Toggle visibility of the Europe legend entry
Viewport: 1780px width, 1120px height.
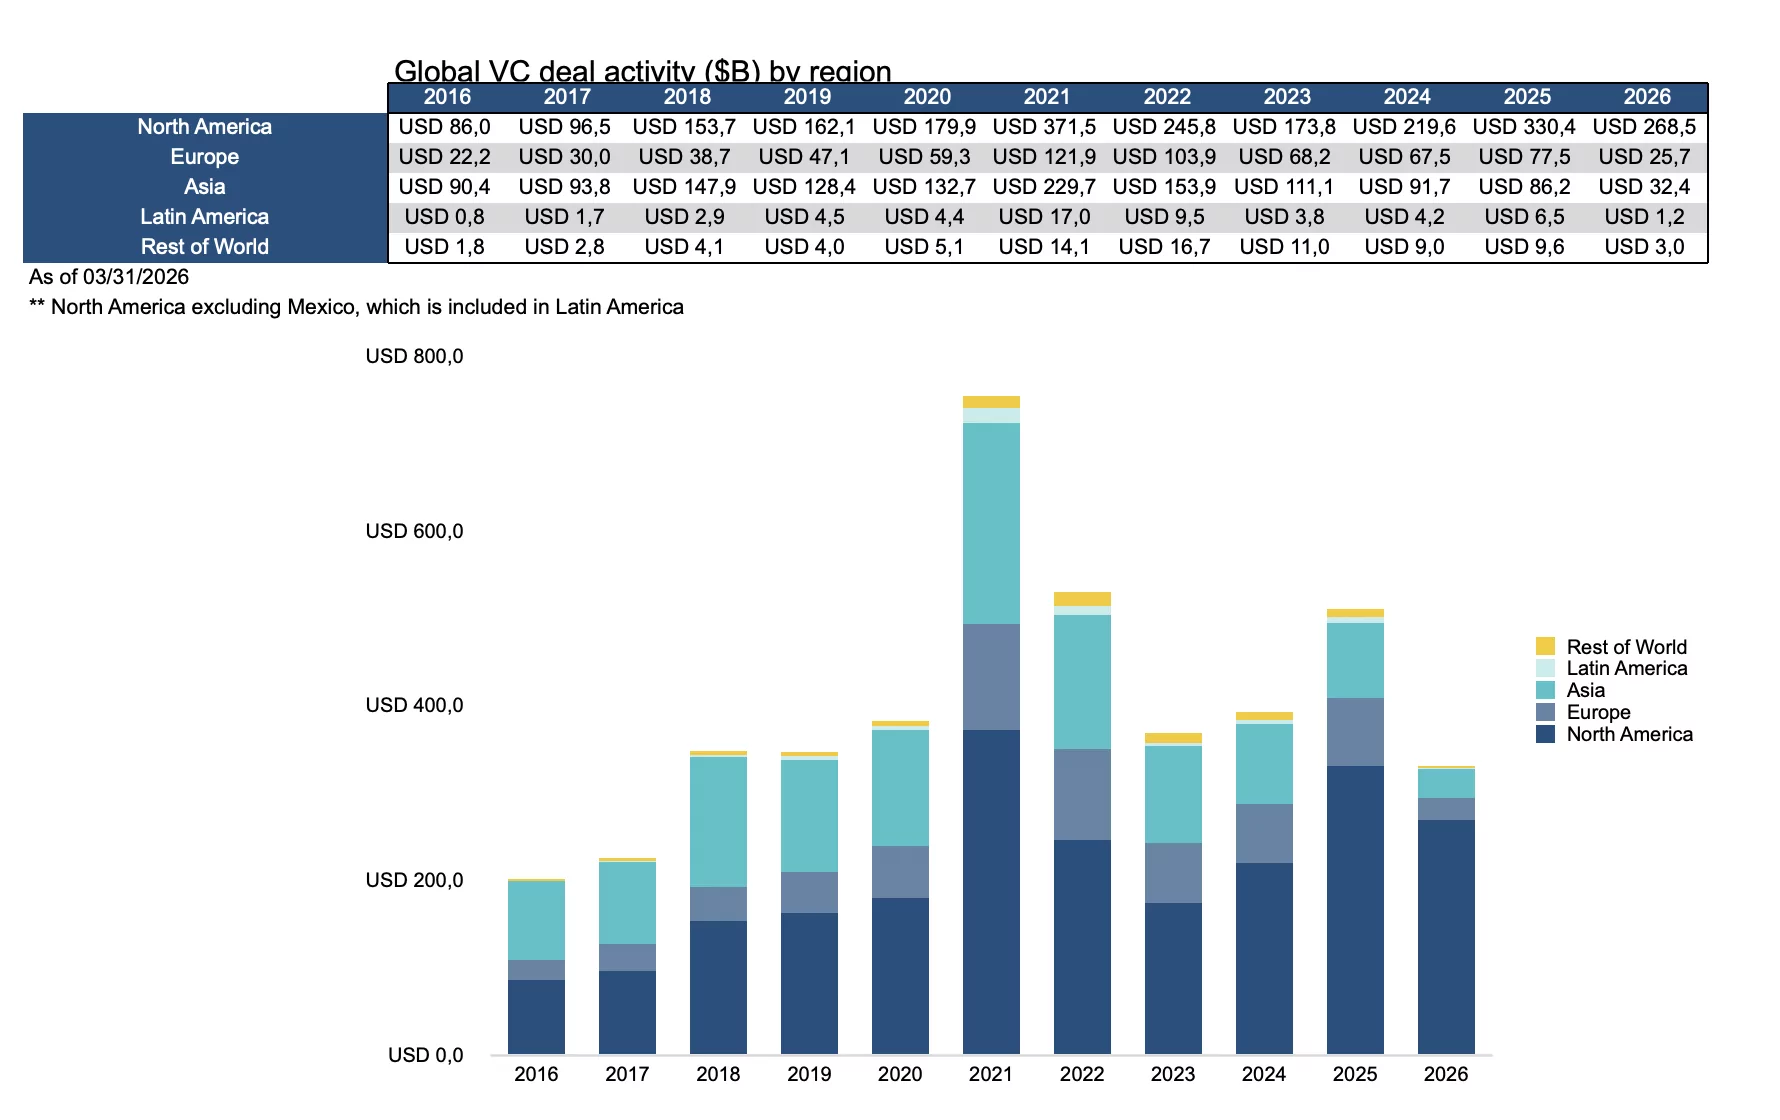coord(1598,712)
